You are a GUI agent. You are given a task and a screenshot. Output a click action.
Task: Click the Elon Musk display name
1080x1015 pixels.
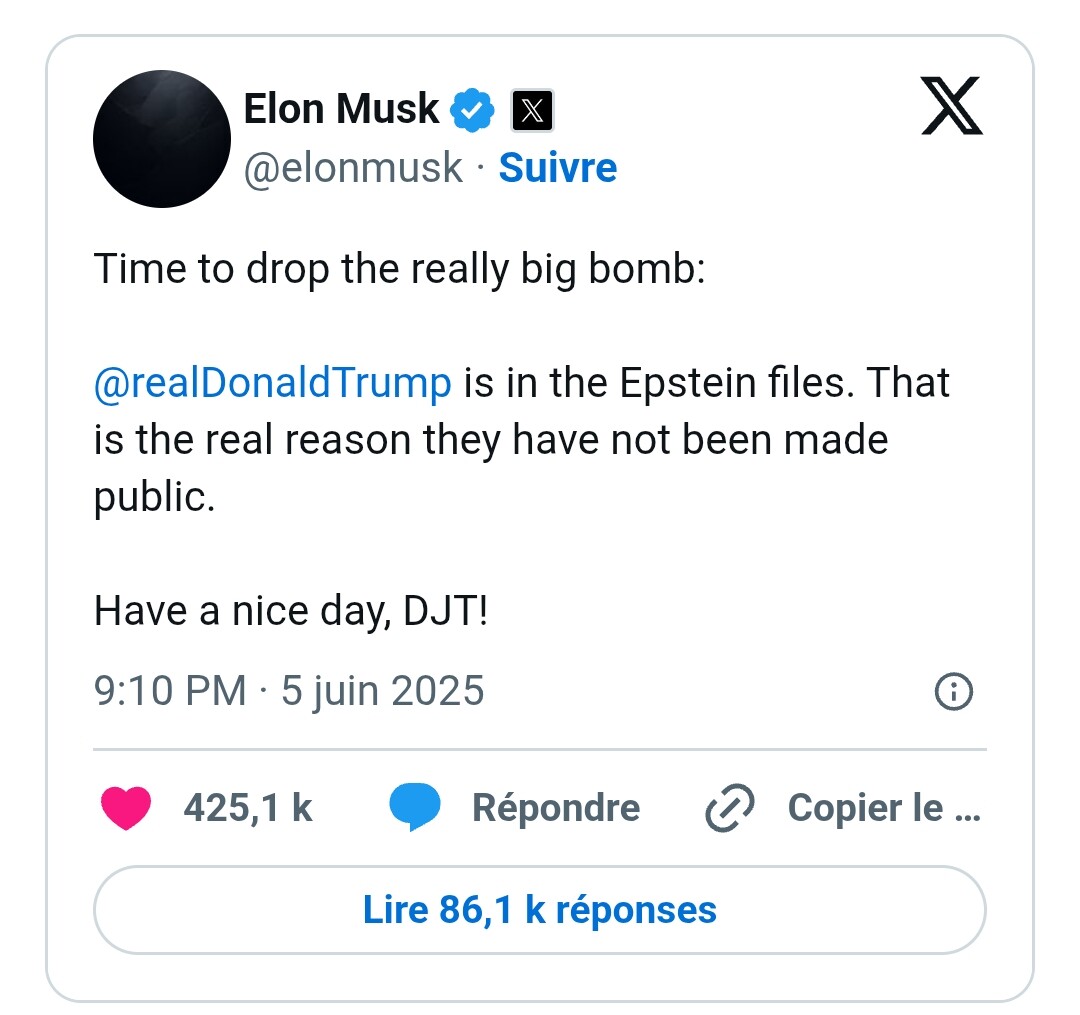point(341,109)
